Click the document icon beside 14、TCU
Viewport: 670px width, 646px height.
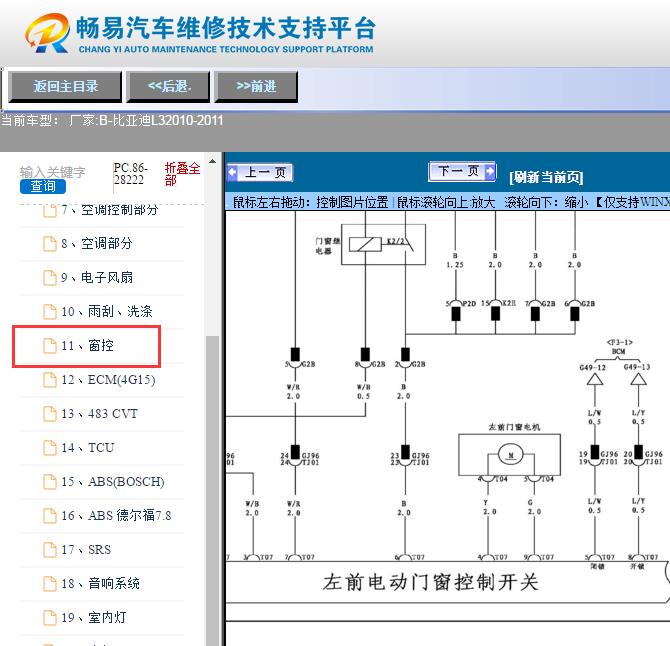(50, 447)
